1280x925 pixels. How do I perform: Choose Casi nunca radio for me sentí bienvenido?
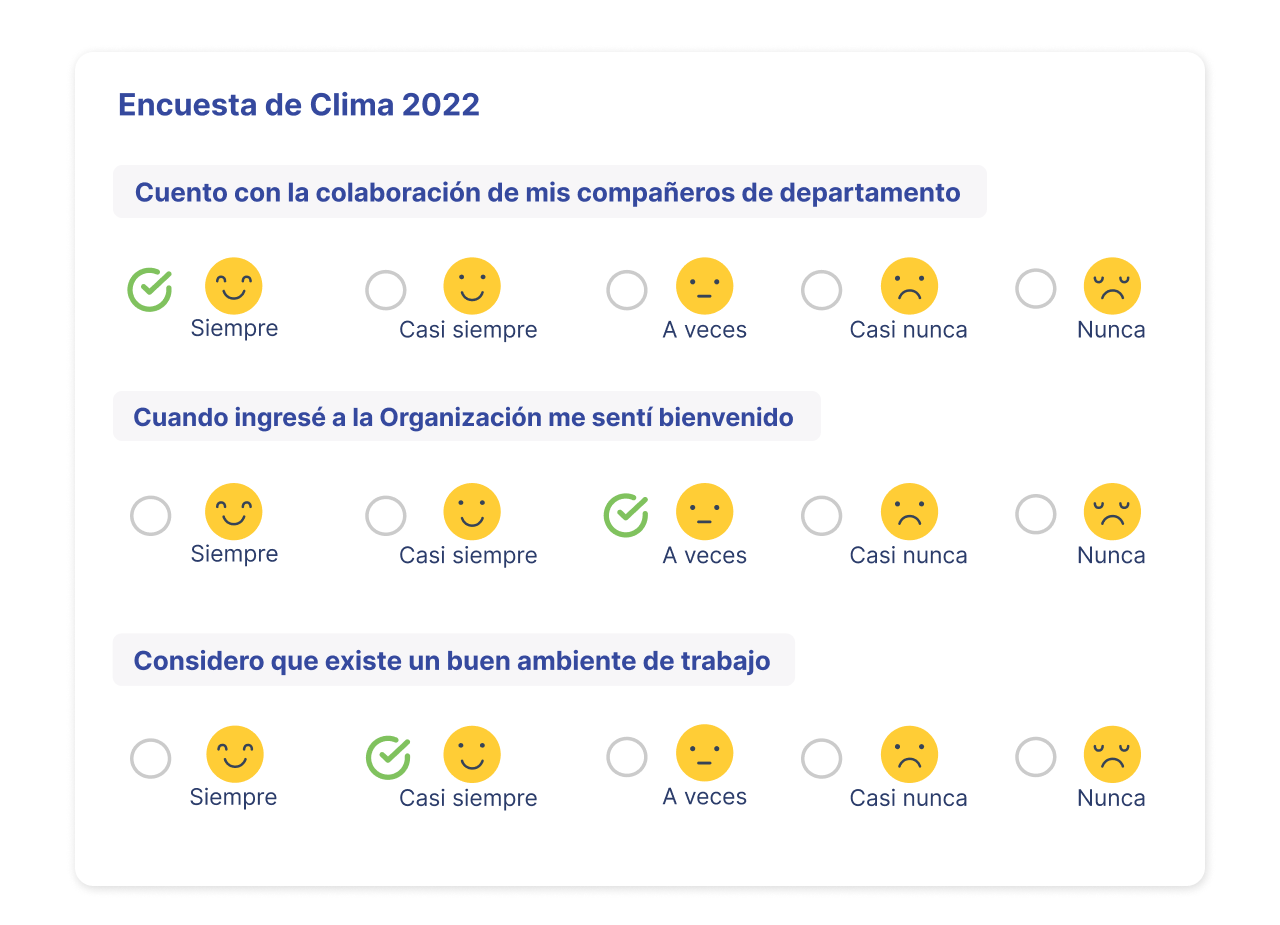[822, 515]
